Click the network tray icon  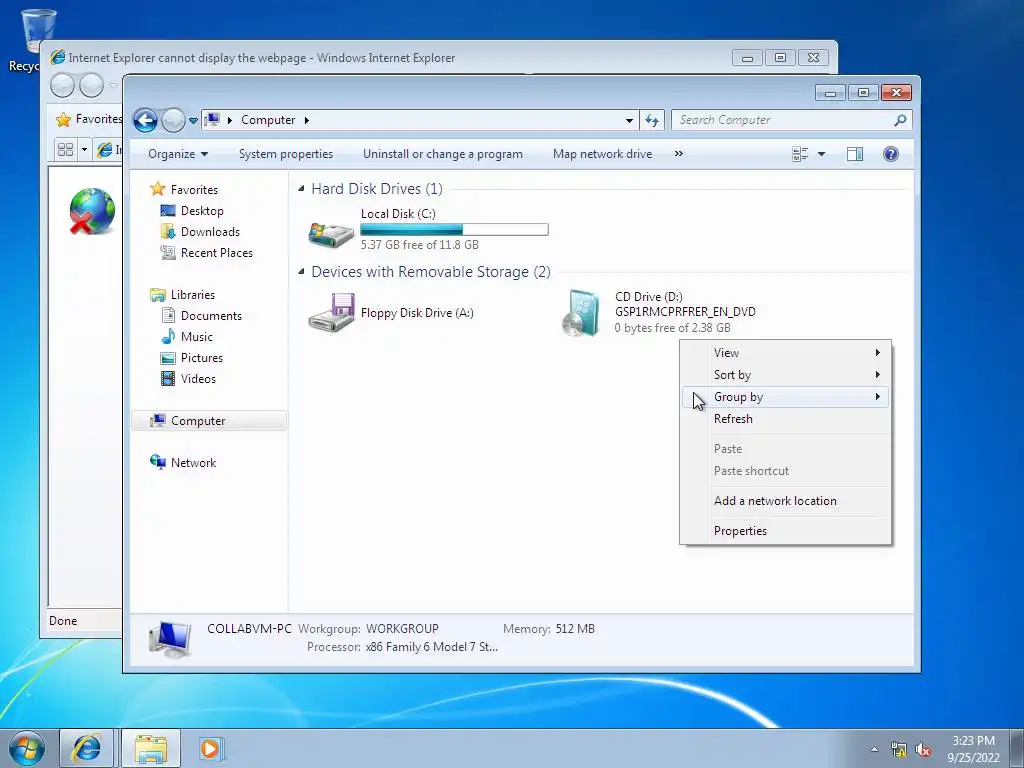tap(899, 750)
